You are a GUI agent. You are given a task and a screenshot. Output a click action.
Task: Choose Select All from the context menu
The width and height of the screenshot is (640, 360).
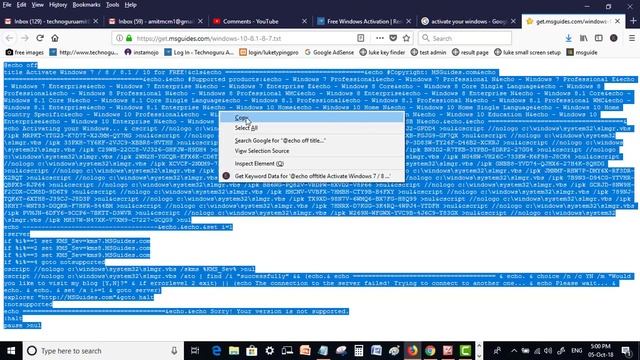click(312, 128)
